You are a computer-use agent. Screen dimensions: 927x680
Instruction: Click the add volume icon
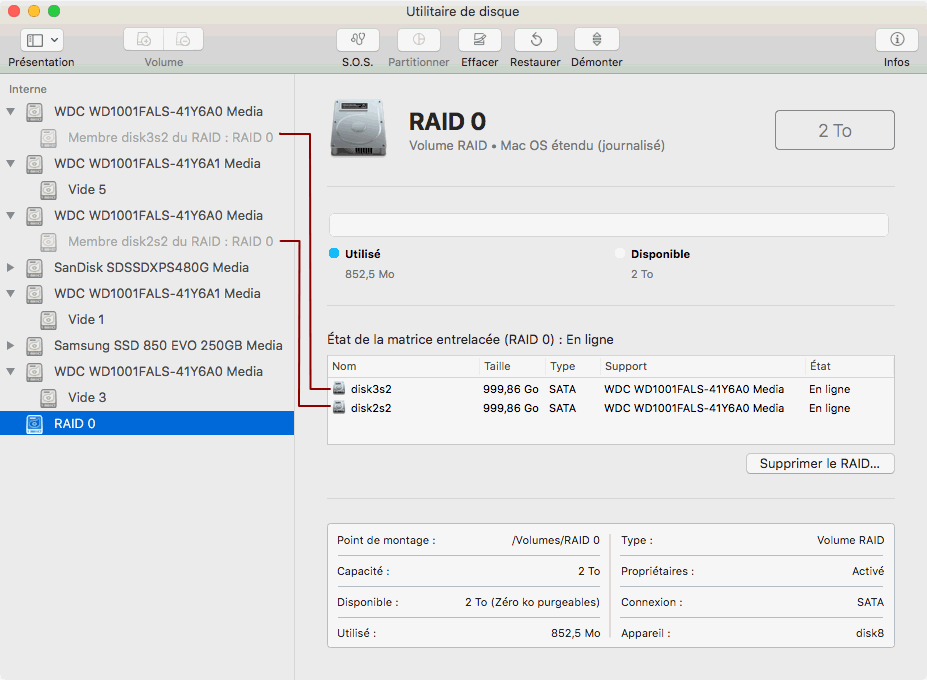(144, 40)
